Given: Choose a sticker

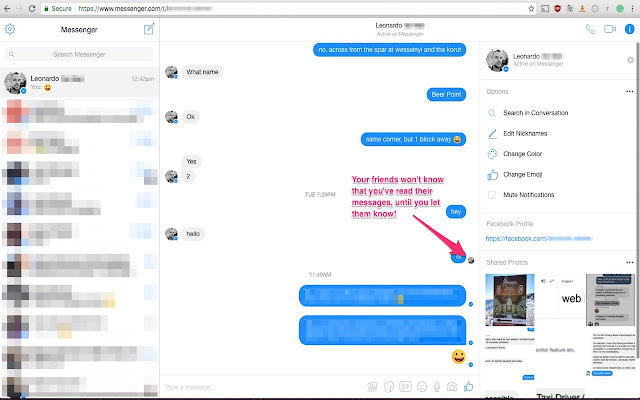Looking at the screenshot, I should point(389,387).
